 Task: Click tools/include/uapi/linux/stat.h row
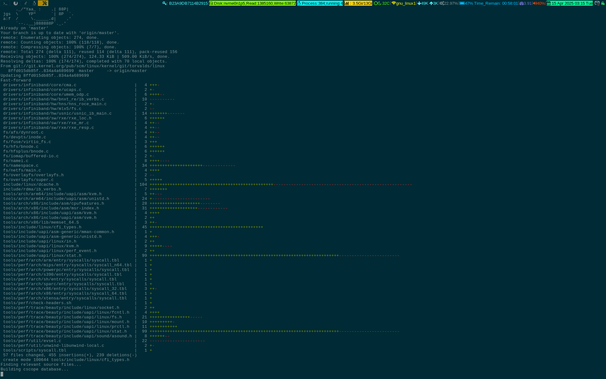click(201, 255)
